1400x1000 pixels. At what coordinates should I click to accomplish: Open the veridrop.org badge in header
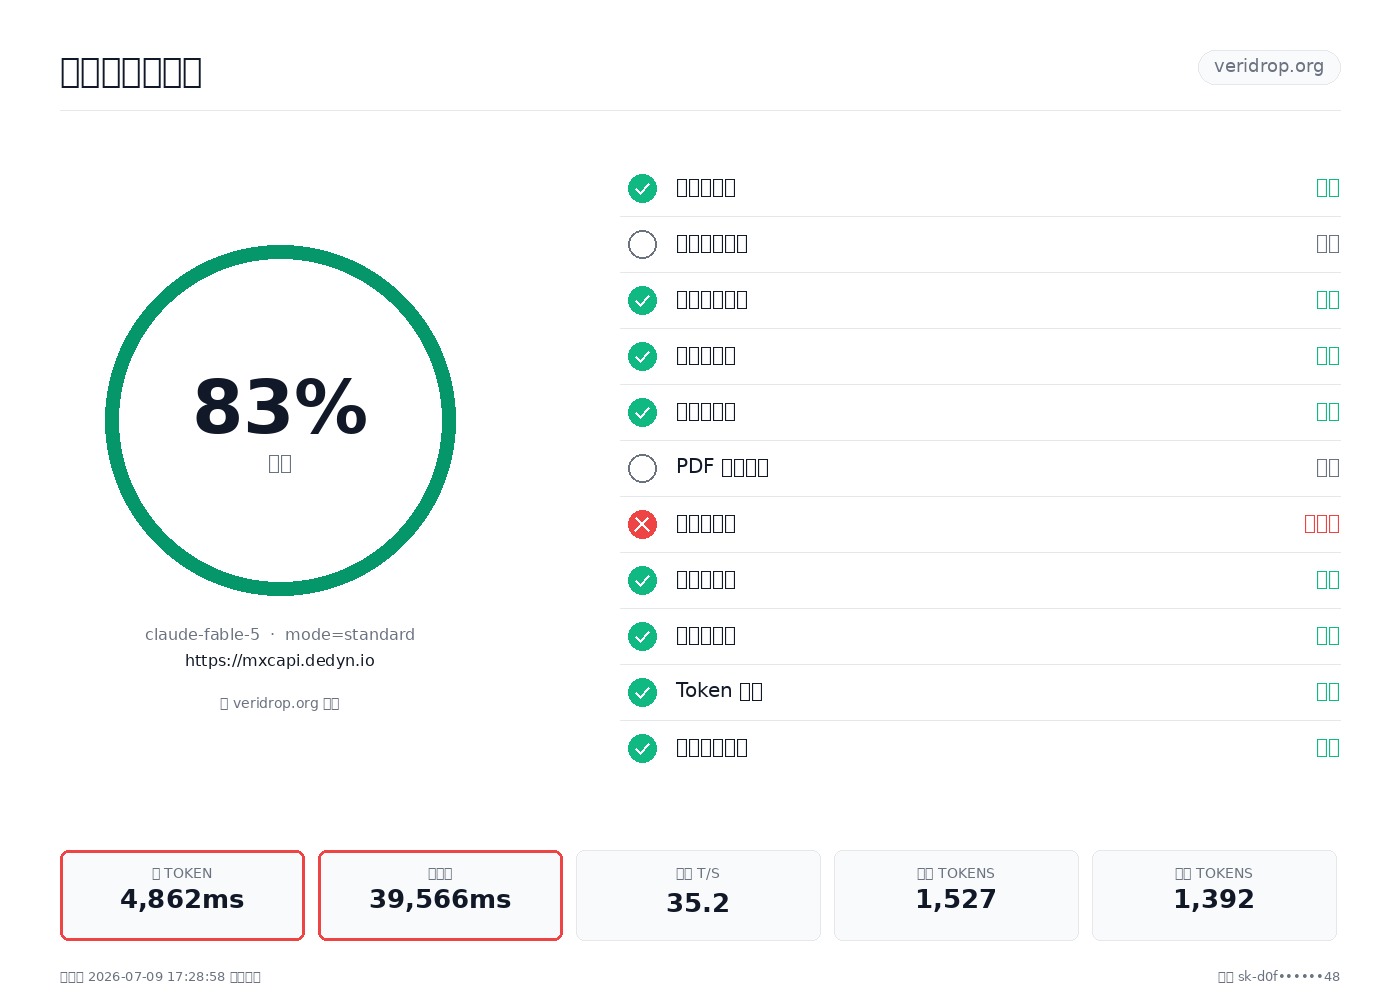(x=1269, y=67)
